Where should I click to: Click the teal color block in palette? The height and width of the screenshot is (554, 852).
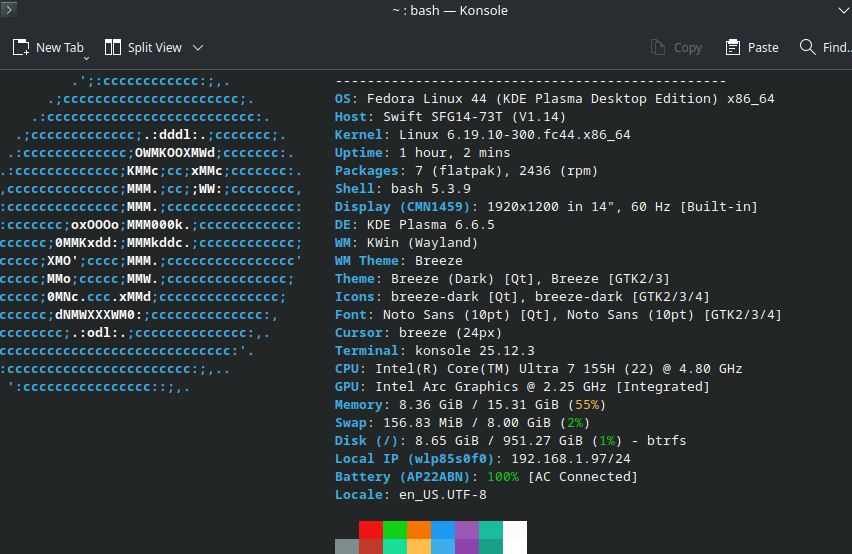(x=491, y=530)
